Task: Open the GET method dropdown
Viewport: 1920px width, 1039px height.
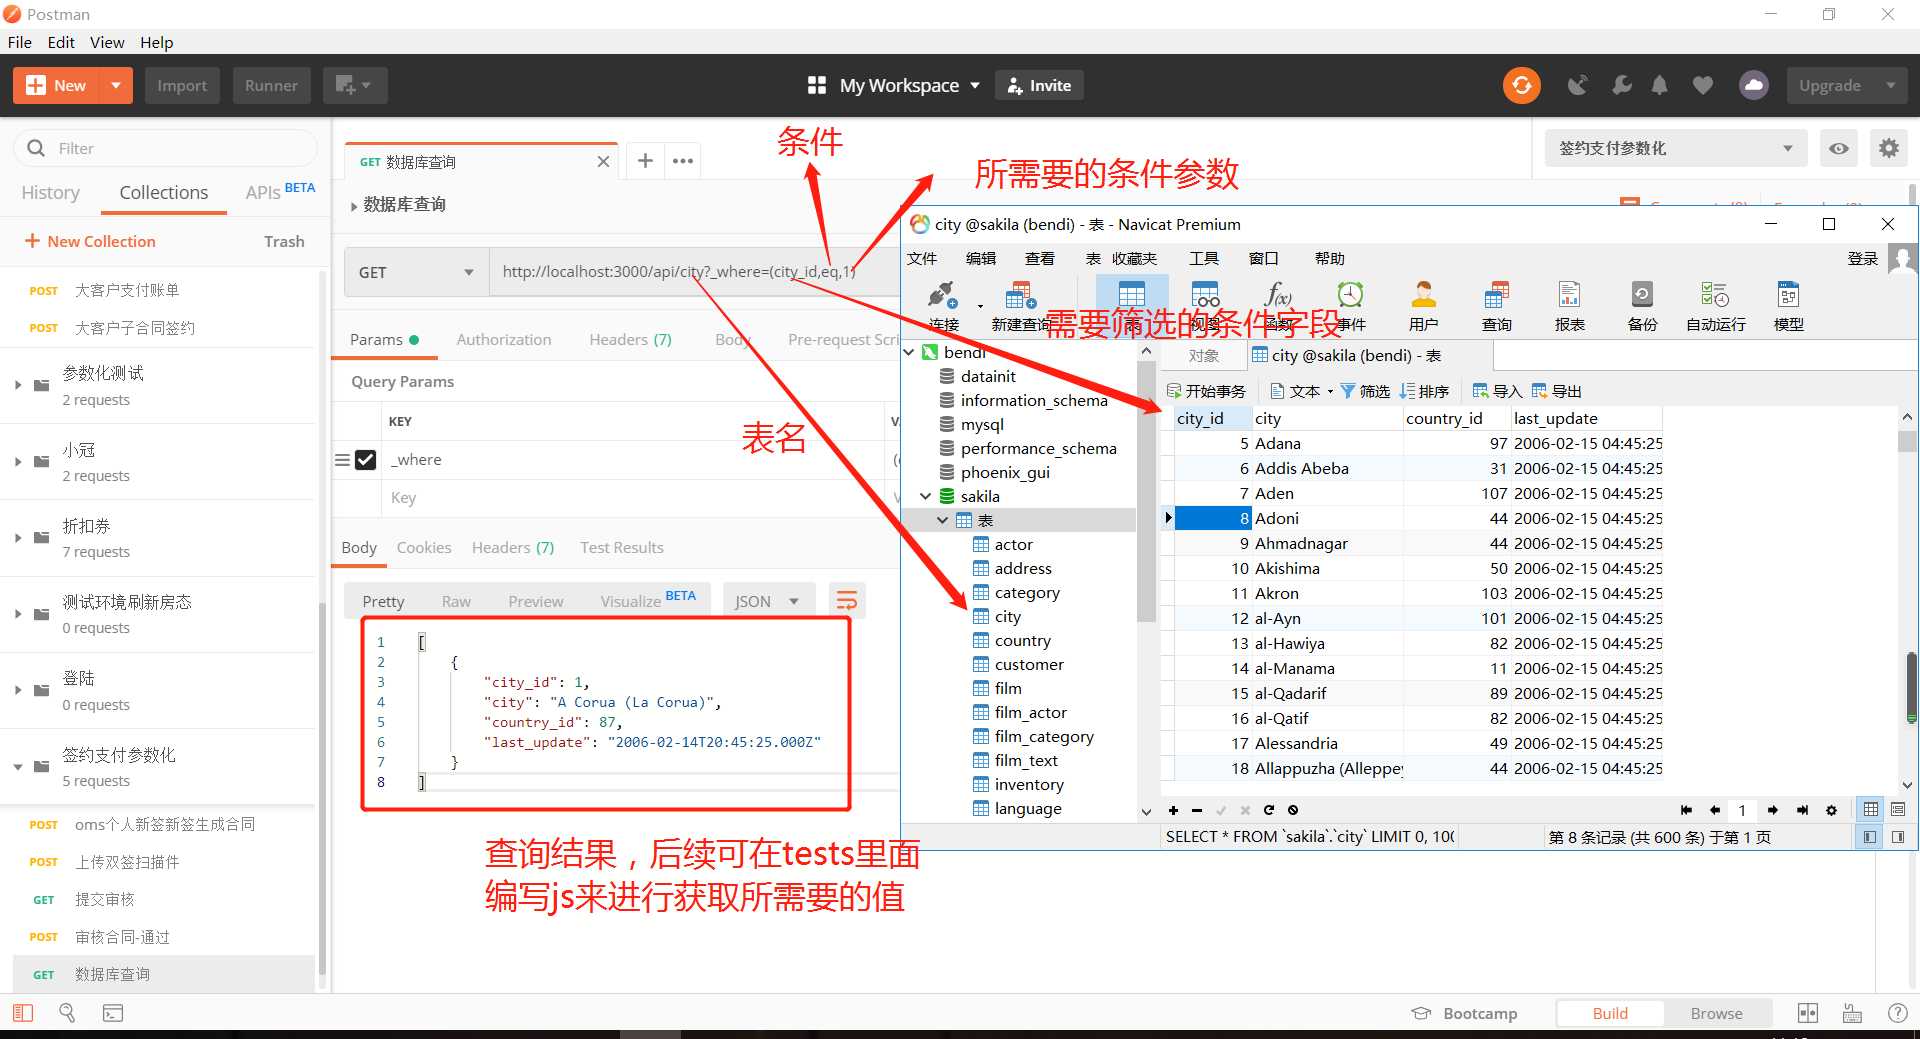Action: click(416, 272)
